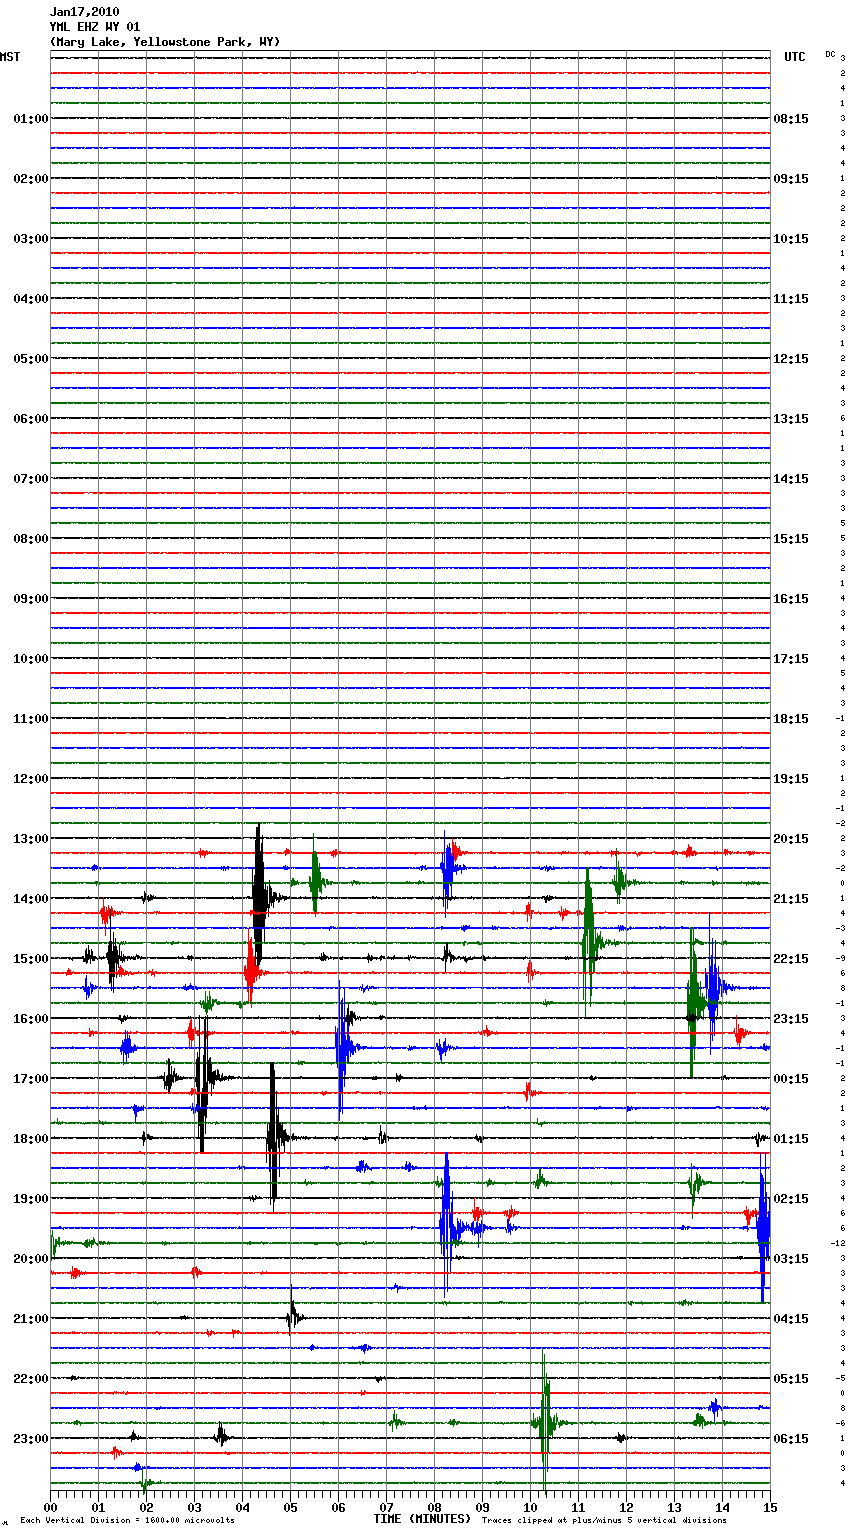Screen dimensions: 850x1534
Task: Select the 13:15 UTC time label
Action: point(791,419)
